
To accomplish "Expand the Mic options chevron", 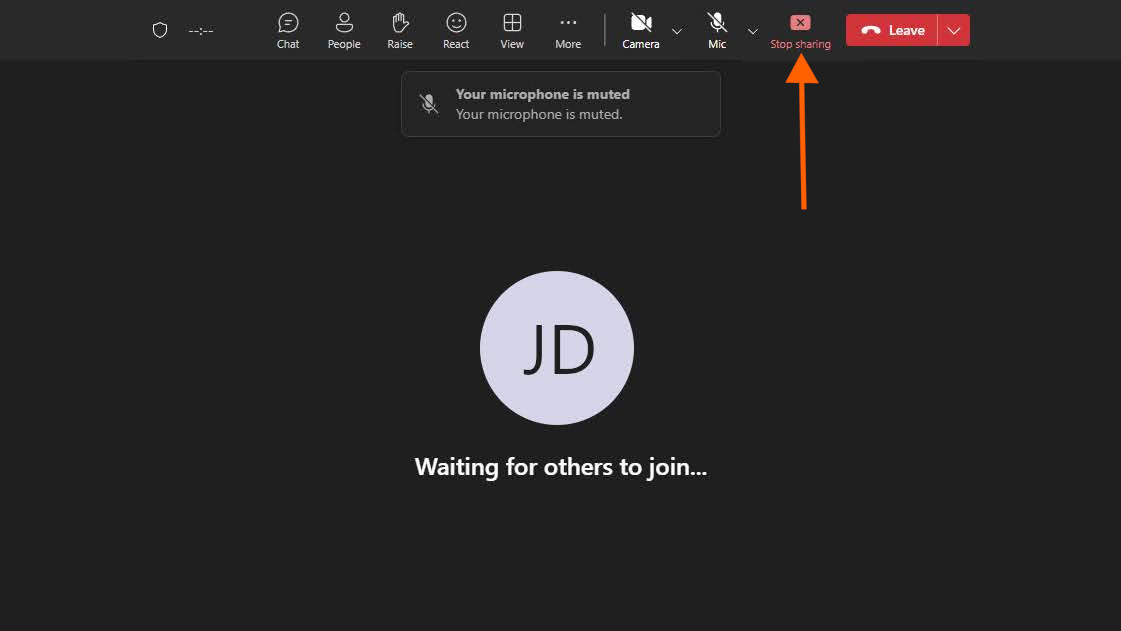I will (752, 31).
